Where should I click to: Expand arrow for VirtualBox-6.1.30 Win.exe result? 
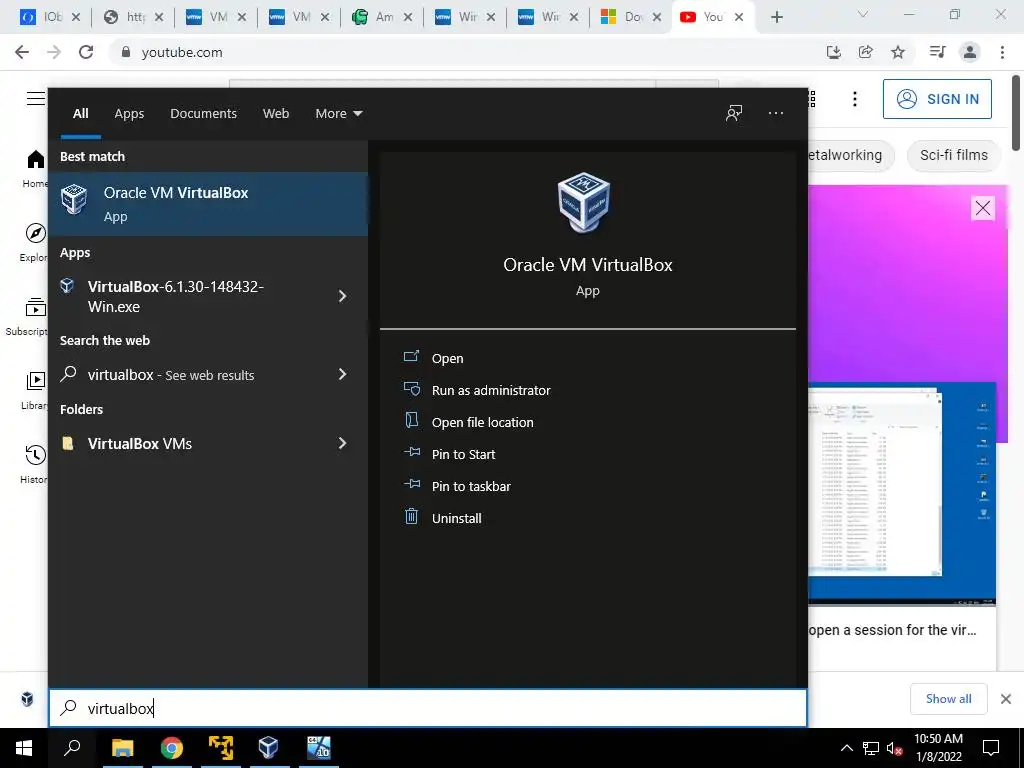click(x=342, y=296)
